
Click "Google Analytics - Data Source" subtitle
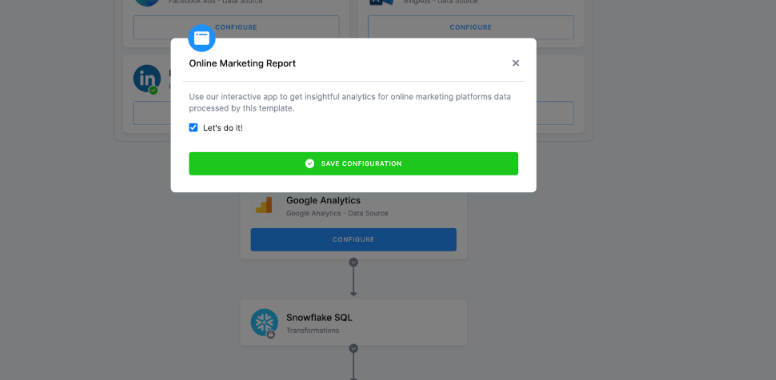pyautogui.click(x=337, y=213)
